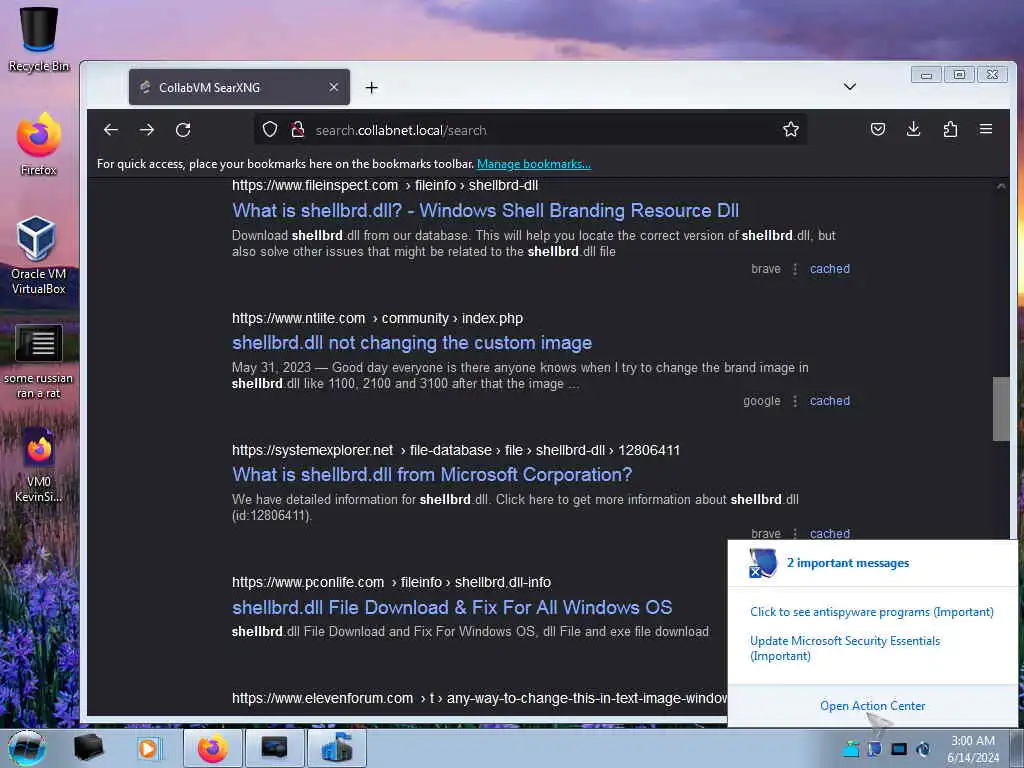This screenshot has width=1024, height=768.
Task: Click the elevenforum.com result URL text
Action: [479, 698]
